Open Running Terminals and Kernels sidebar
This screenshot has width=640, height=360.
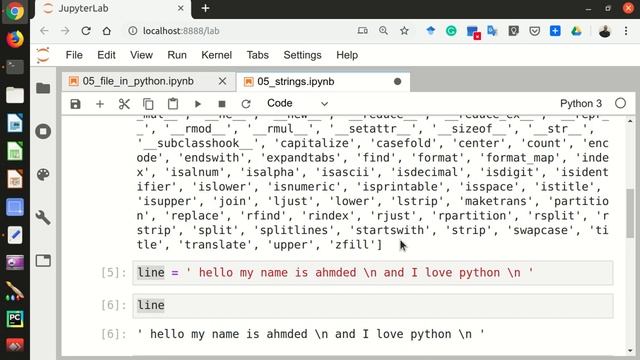(43, 131)
